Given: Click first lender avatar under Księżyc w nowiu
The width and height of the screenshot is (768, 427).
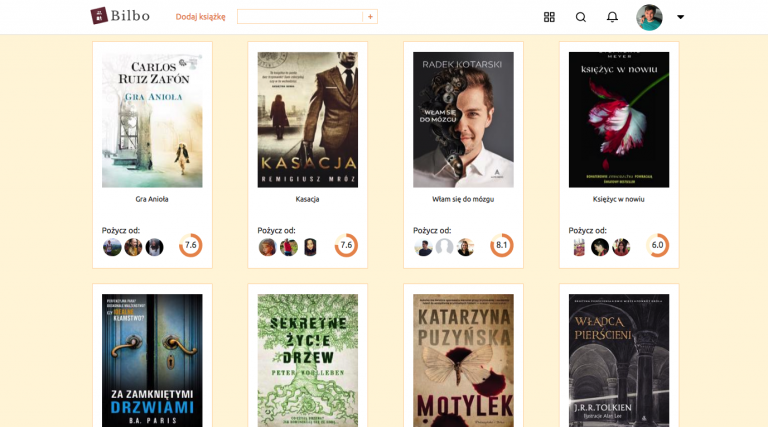Looking at the screenshot, I should pyautogui.click(x=579, y=247).
